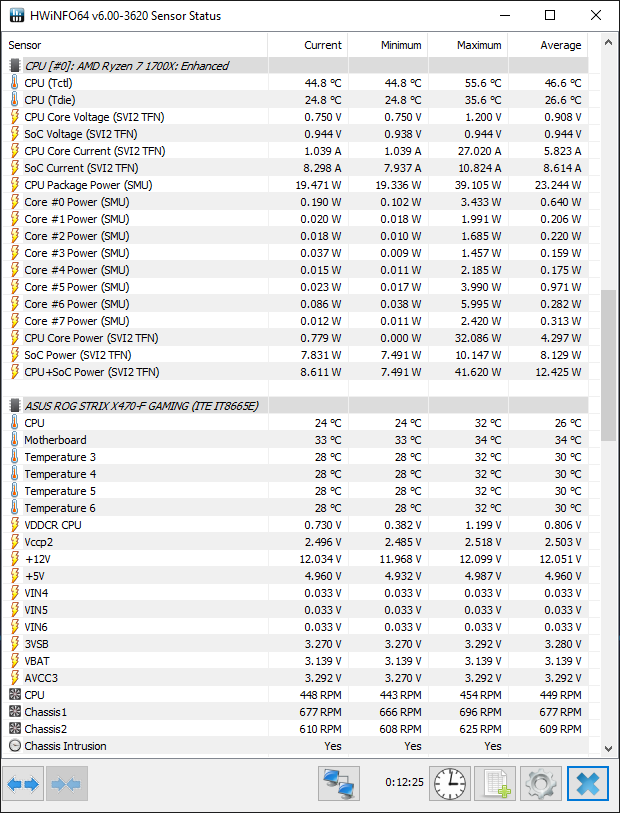Screen dimensions: 620x813
Task: Click the thermometer icon for CPU (Tdie)
Action: [15, 100]
